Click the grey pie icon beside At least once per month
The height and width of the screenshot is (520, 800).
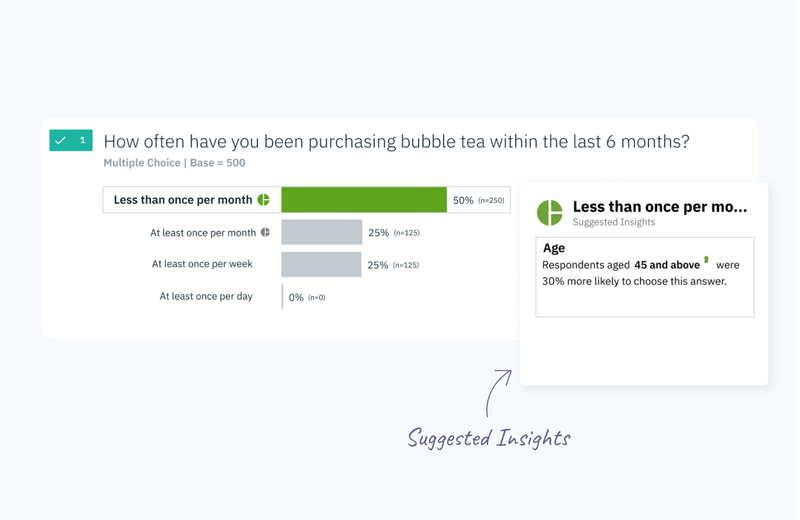pyautogui.click(x=265, y=232)
